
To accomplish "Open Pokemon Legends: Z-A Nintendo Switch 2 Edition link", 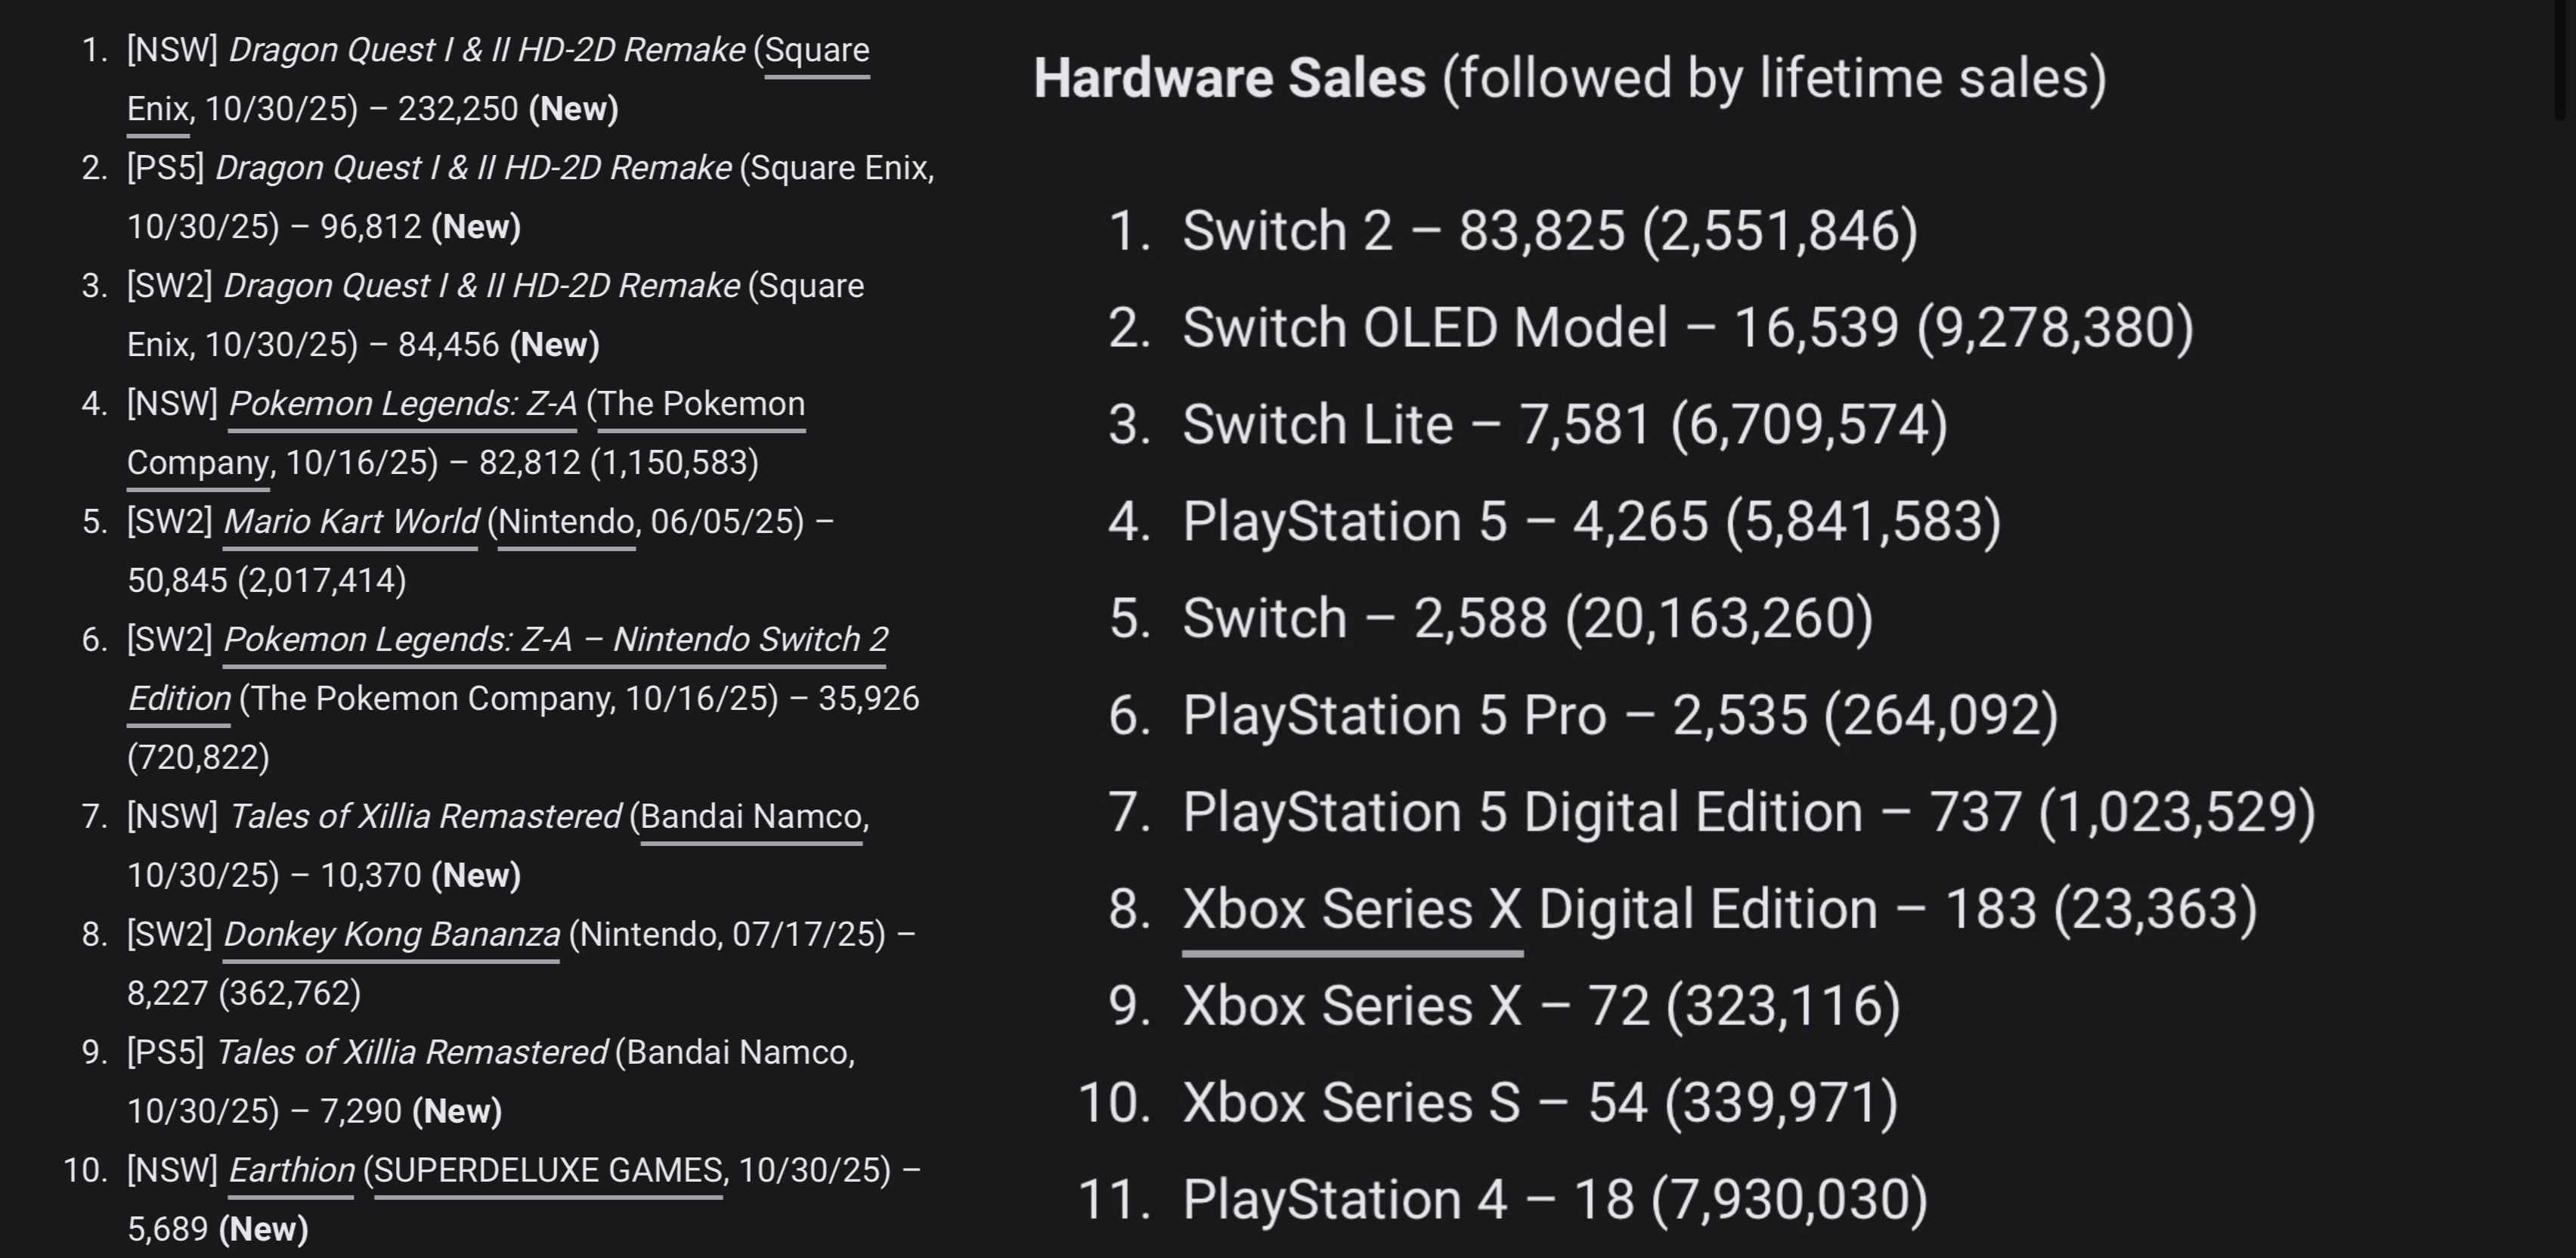I will tap(555, 640).
